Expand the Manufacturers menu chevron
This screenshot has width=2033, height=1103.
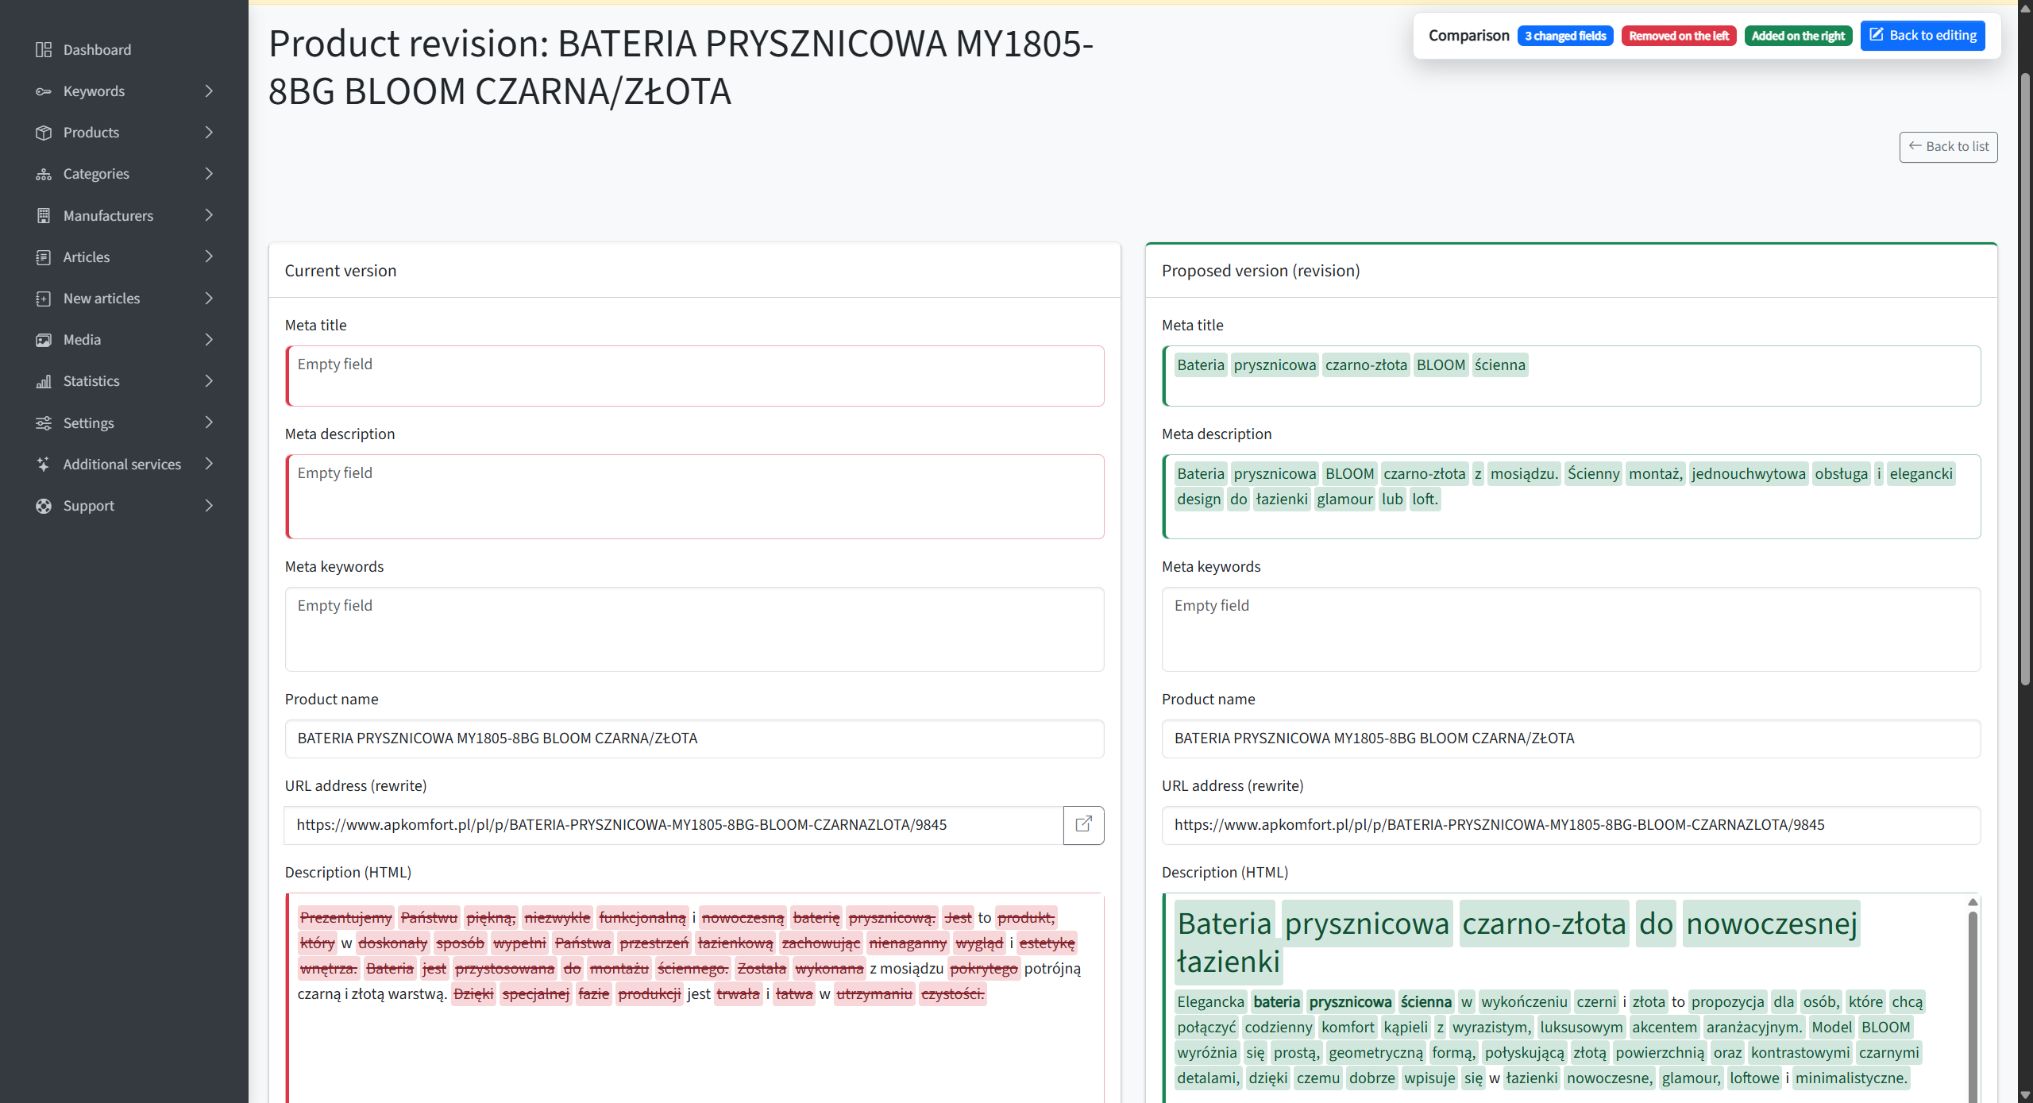point(209,216)
